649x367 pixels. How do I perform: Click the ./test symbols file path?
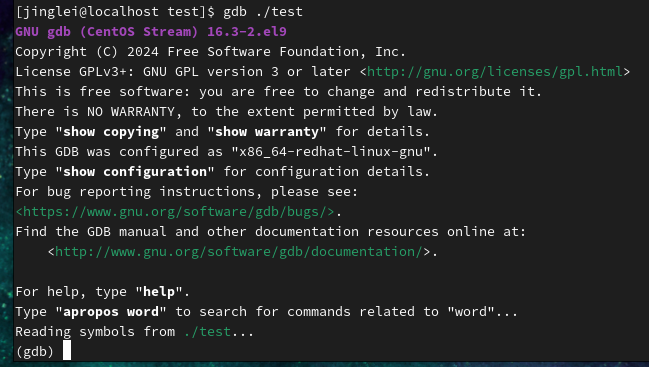pos(207,332)
